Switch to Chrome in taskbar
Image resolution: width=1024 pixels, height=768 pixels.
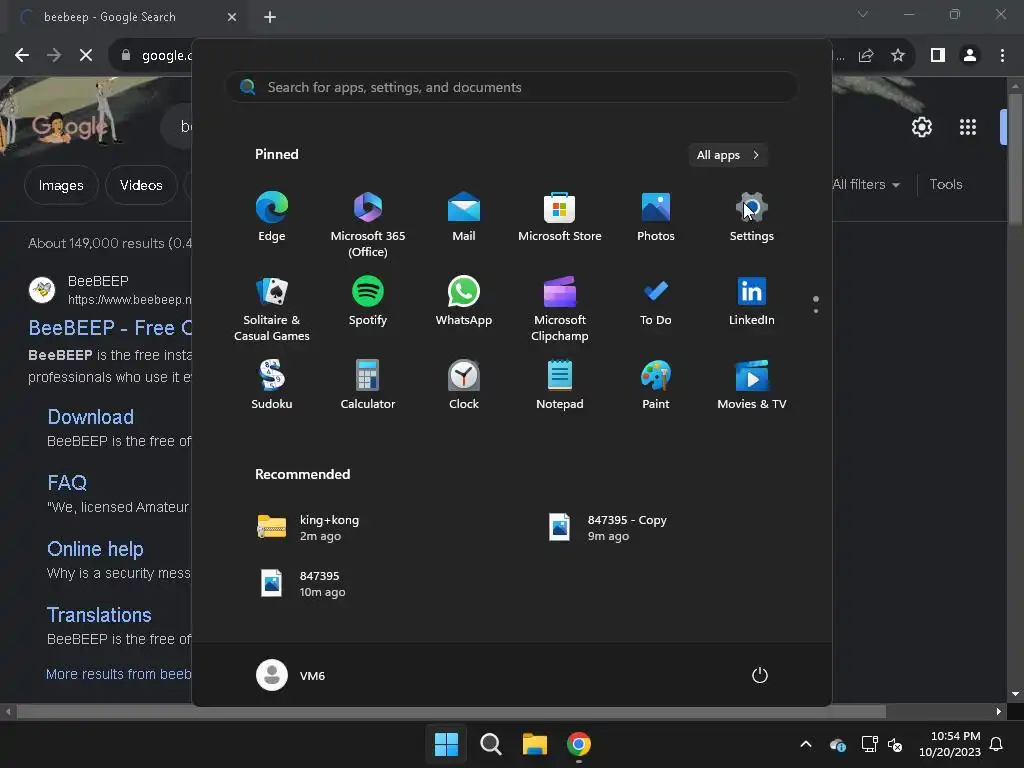[x=579, y=744]
